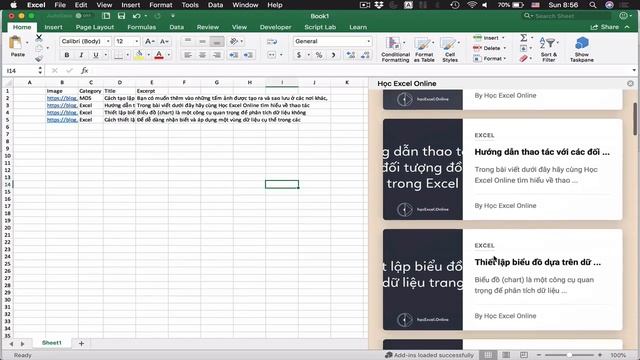Open the font size 12 box

point(127,41)
